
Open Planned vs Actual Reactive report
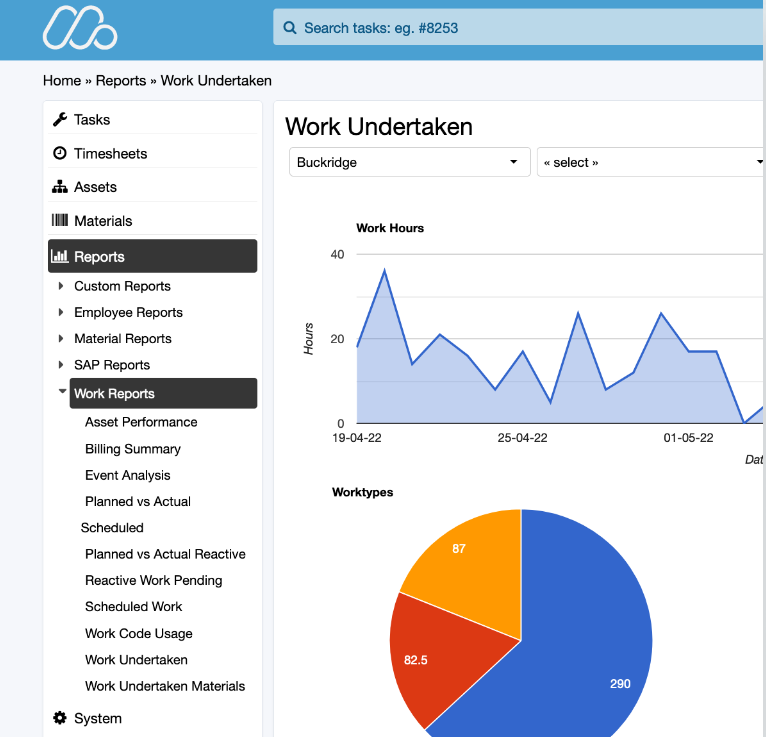tap(165, 554)
